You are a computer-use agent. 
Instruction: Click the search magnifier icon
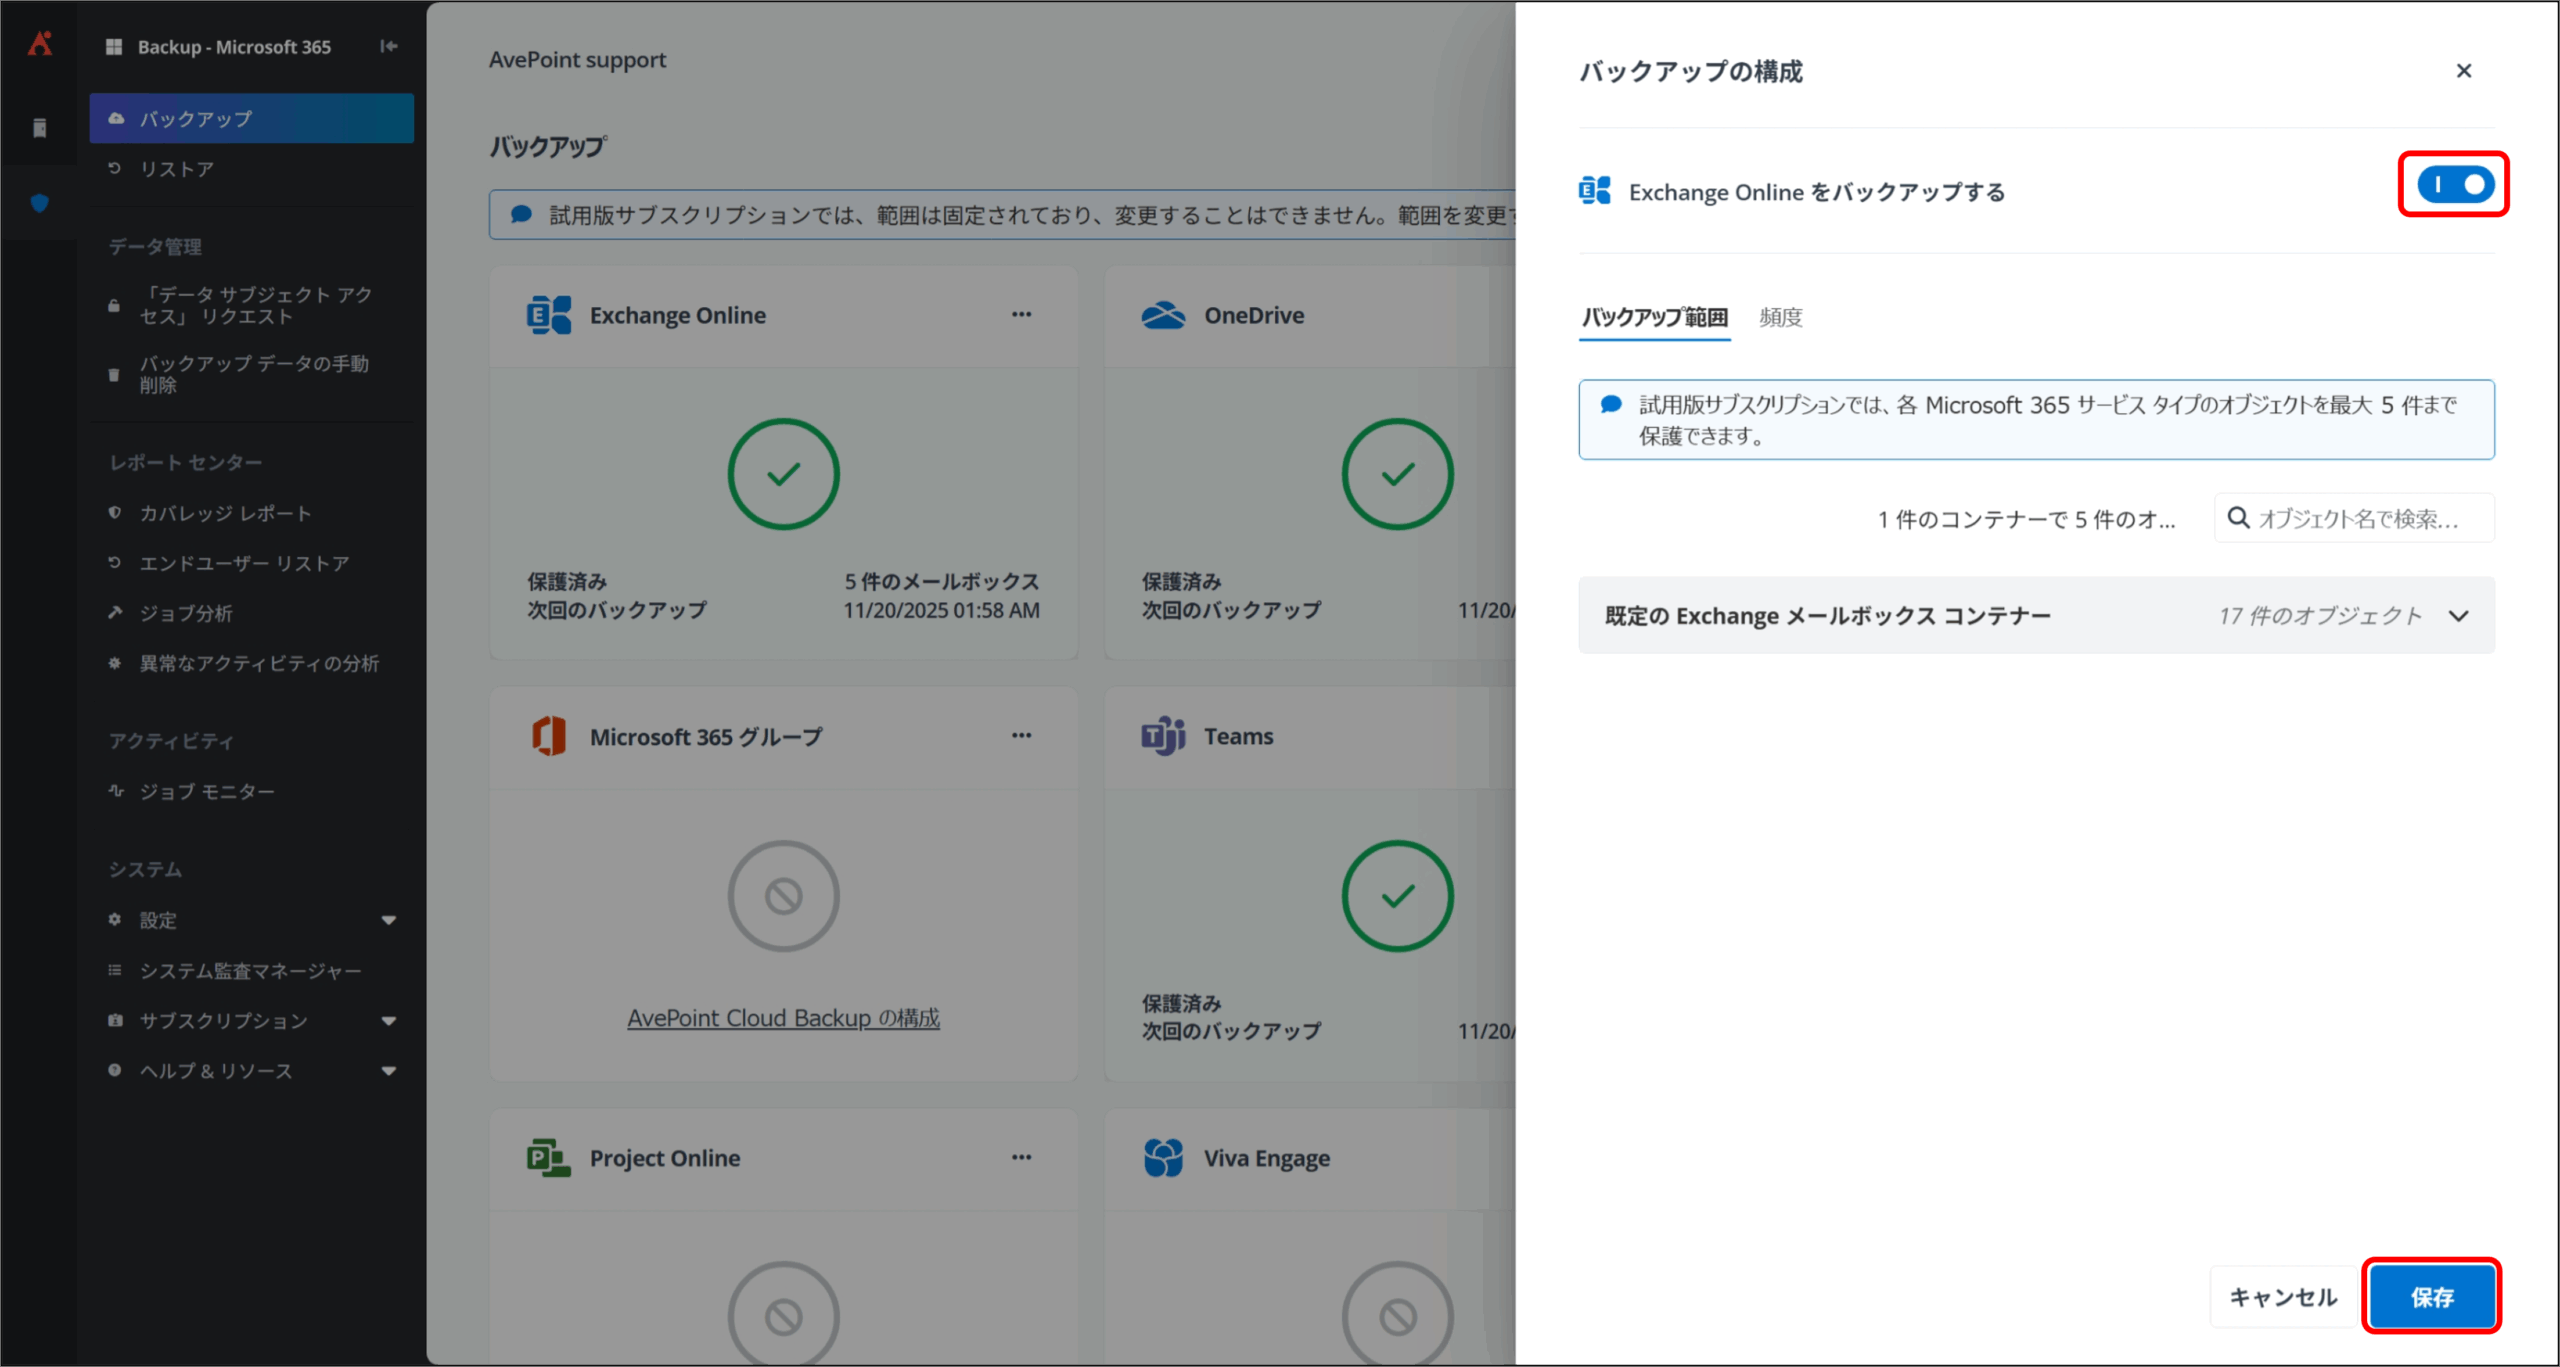point(2239,518)
